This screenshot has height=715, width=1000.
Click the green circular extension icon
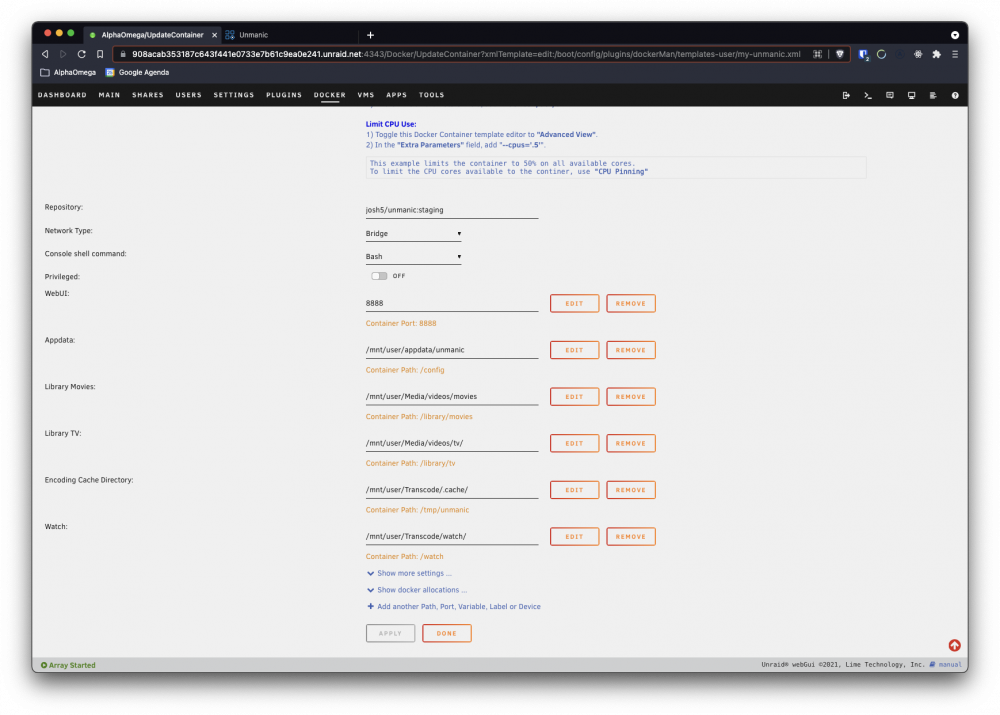point(881,54)
